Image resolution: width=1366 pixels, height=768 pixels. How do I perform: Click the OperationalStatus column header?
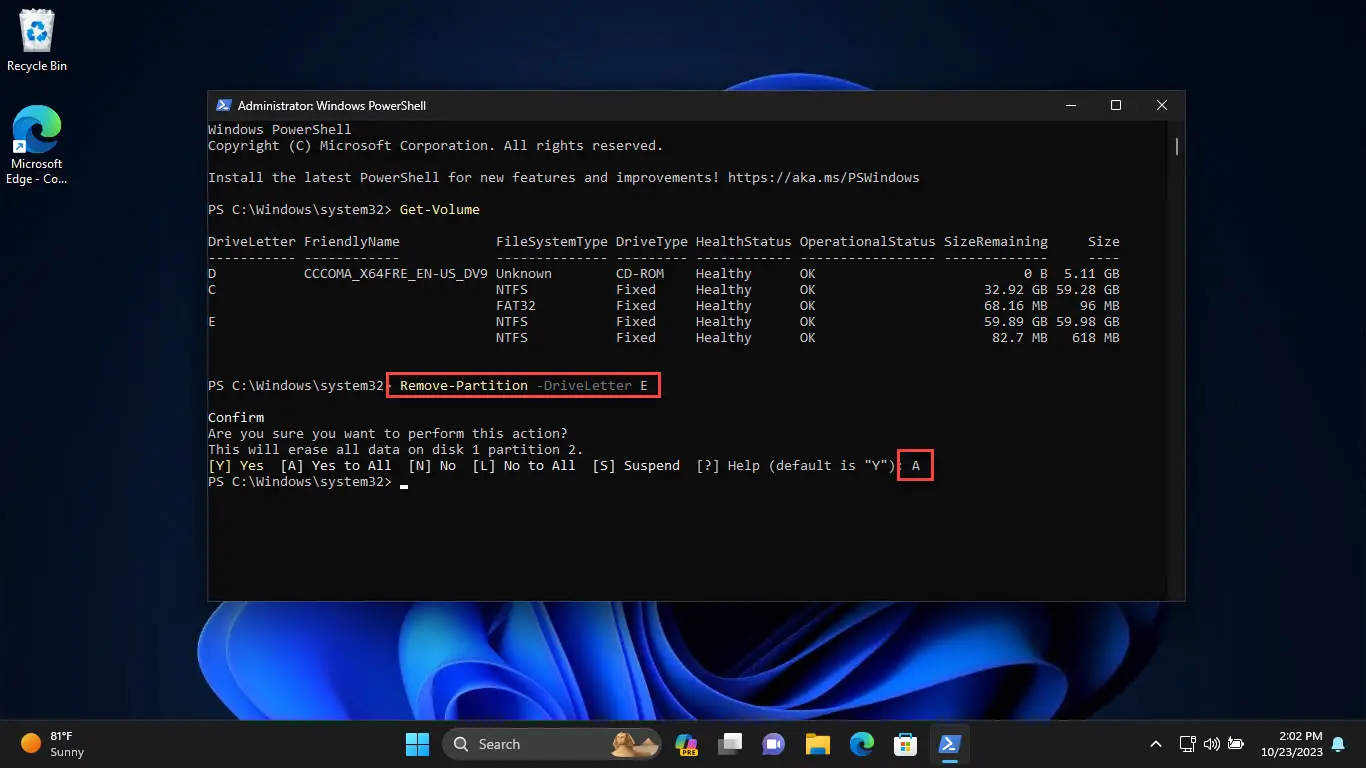tap(868, 242)
